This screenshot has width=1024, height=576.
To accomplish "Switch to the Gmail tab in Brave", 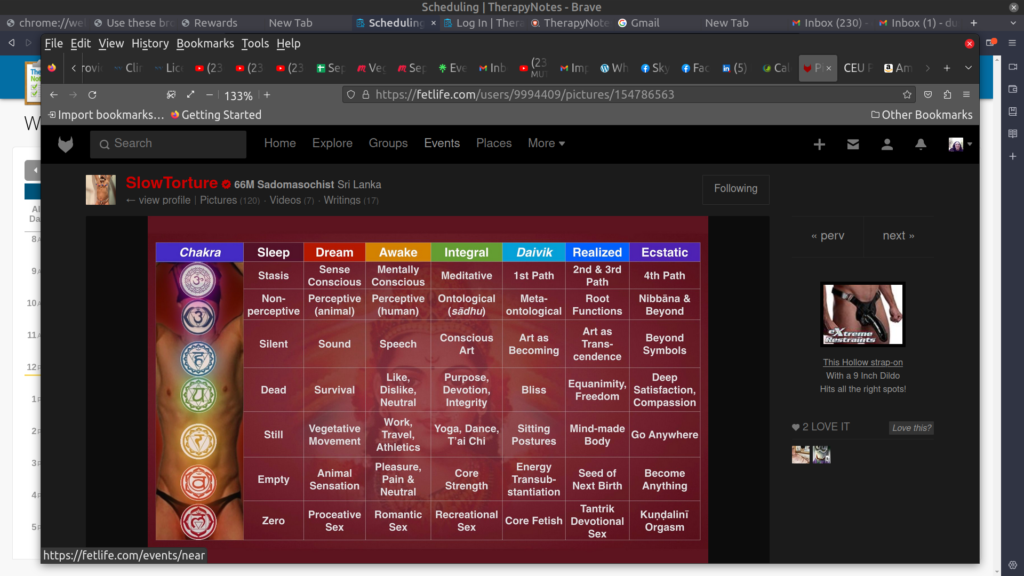I will tap(638, 23).
